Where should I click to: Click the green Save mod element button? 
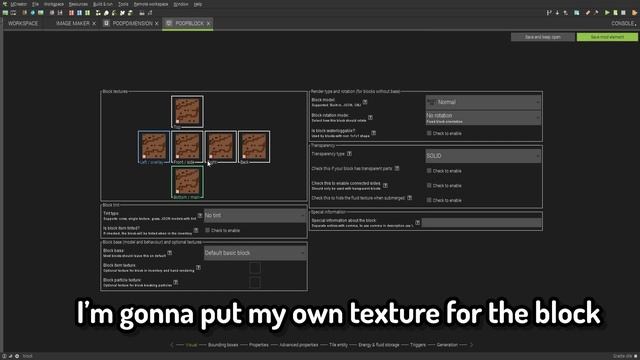click(x=607, y=37)
